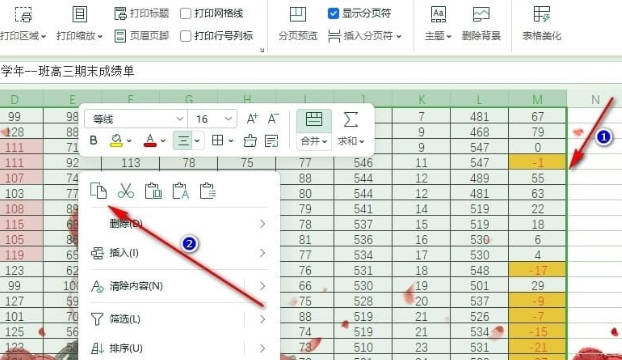Click the Cut scissors icon
The height and width of the screenshot is (360, 622).
[x=126, y=191]
